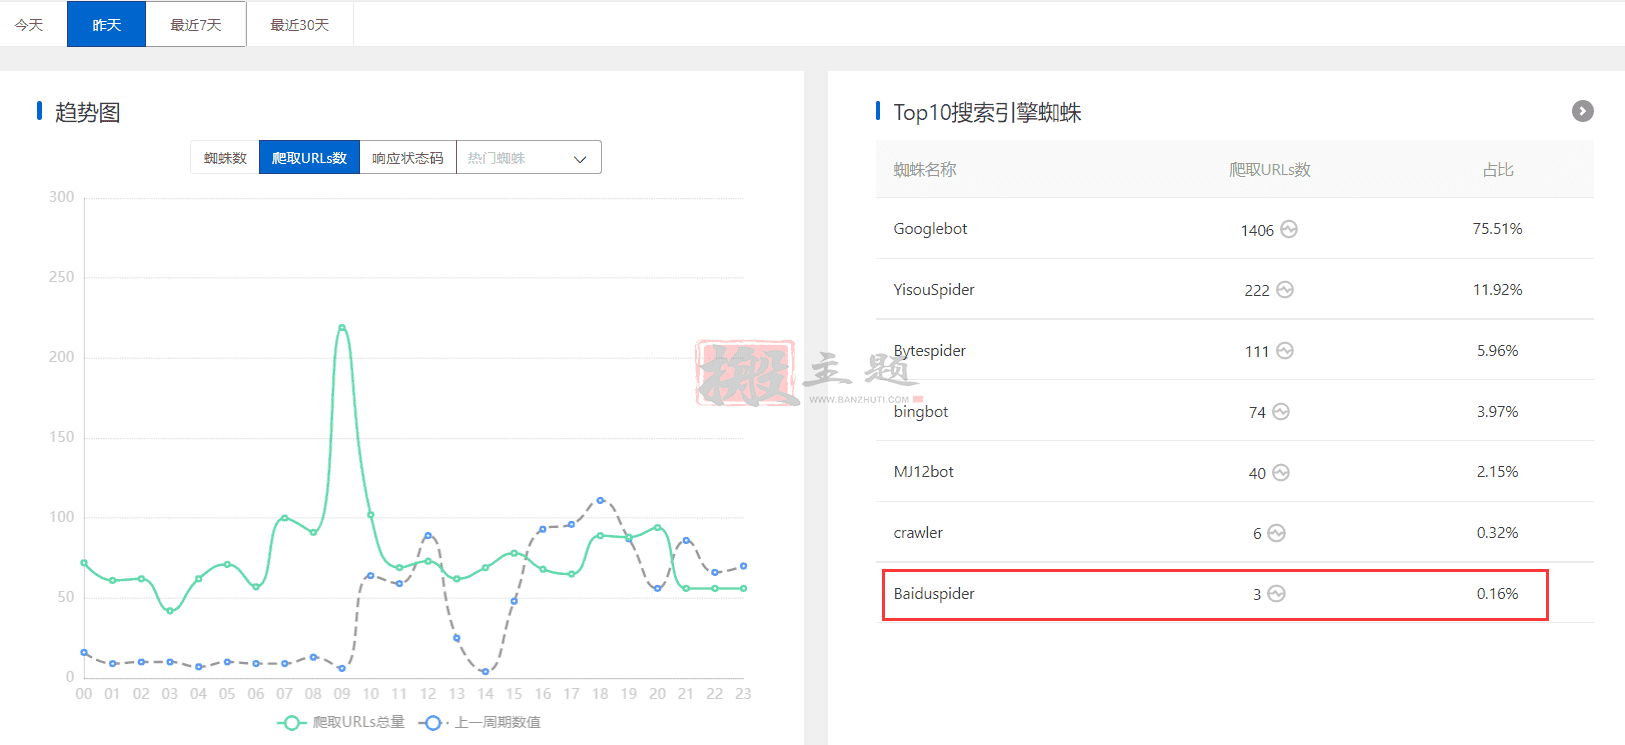Image resolution: width=1625 pixels, height=745 pixels.
Task: Click the MJ12bot spider name
Action: tap(923, 472)
